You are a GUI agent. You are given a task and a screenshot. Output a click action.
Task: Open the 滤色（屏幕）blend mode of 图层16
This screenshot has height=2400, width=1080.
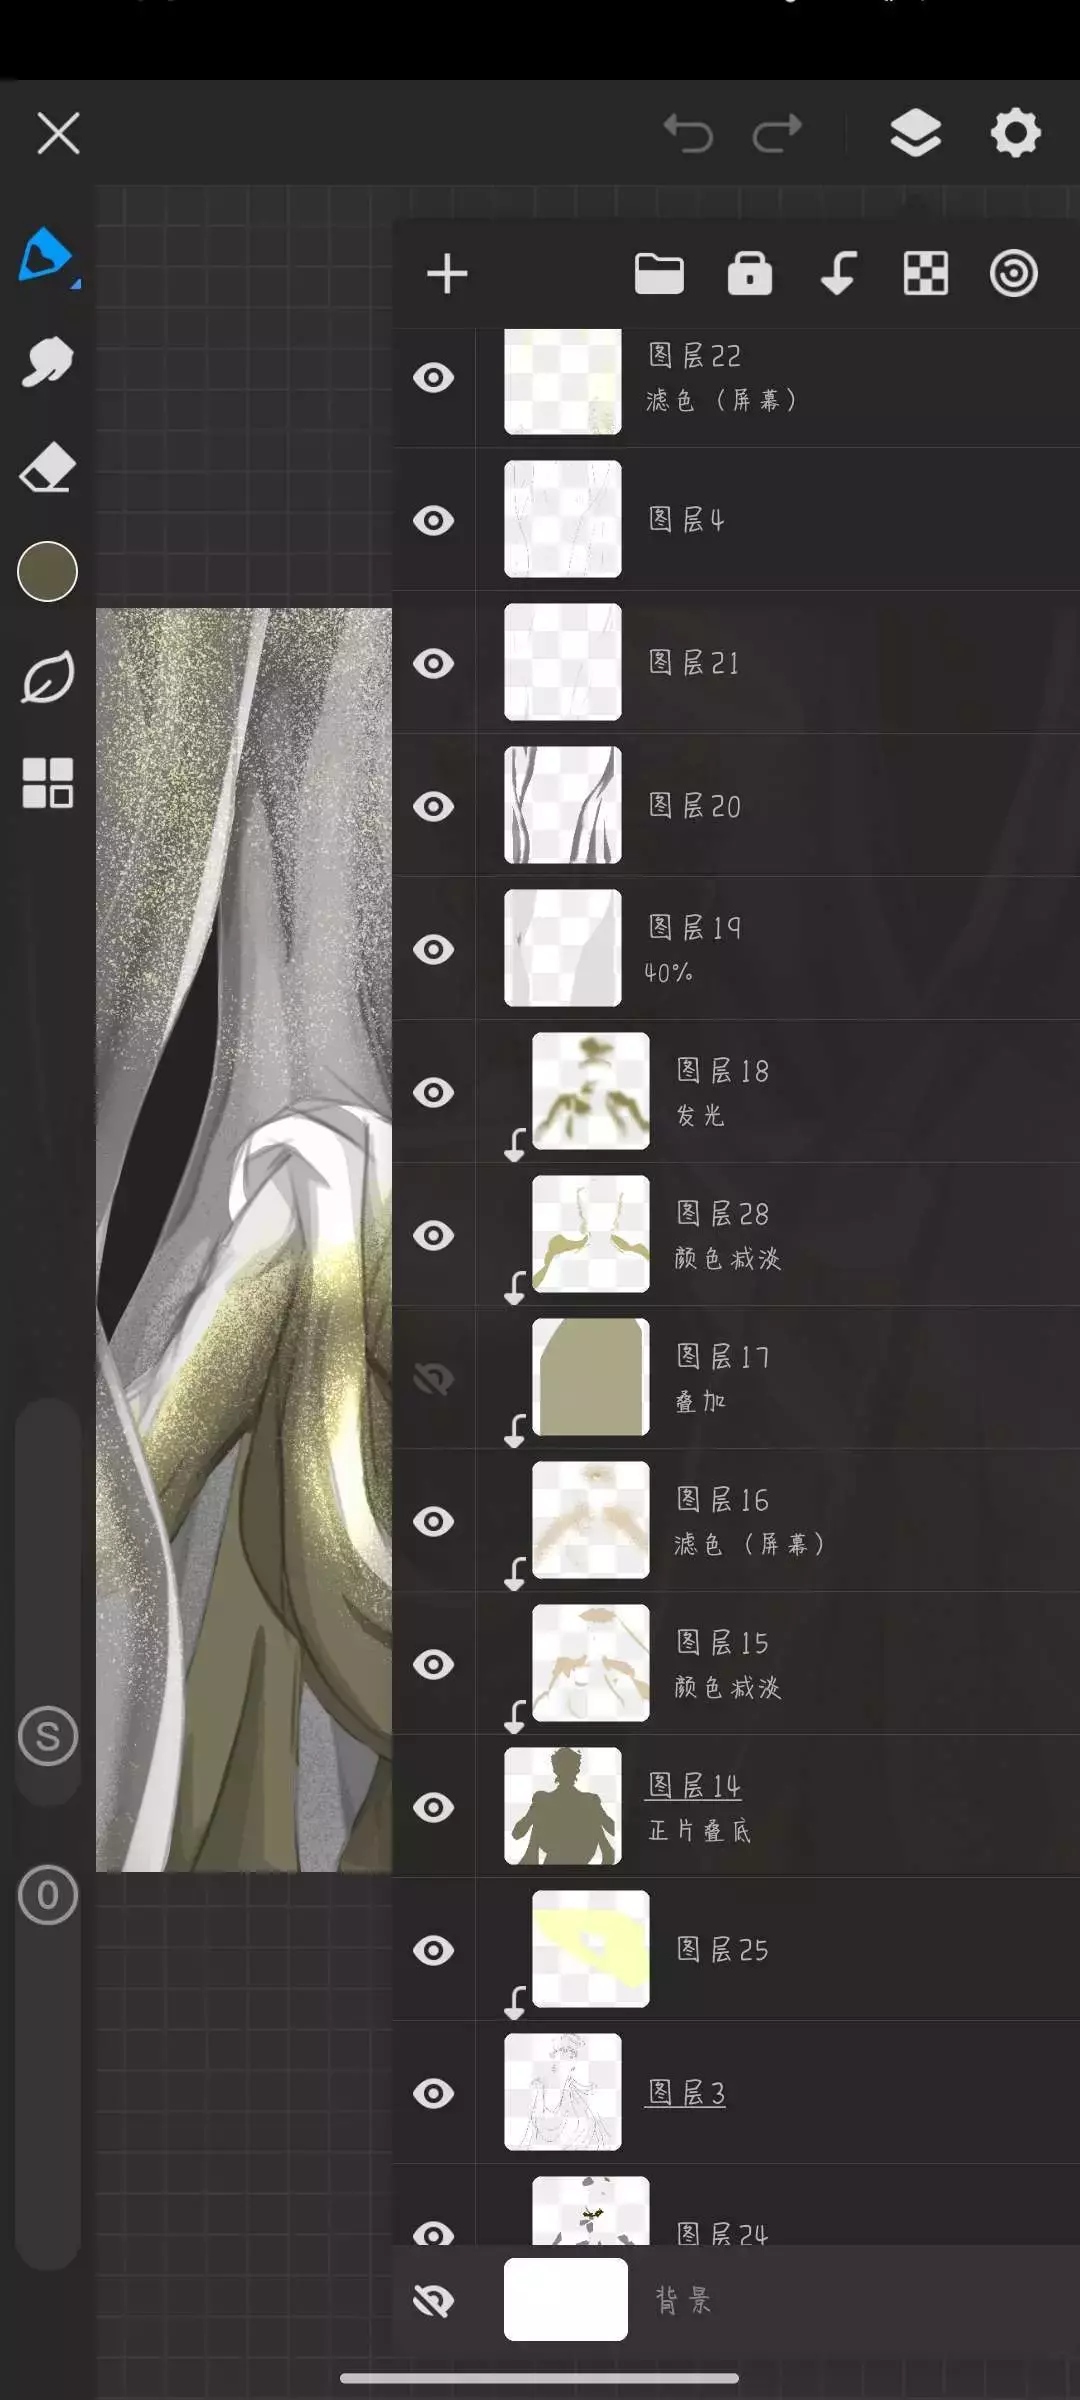click(750, 1544)
